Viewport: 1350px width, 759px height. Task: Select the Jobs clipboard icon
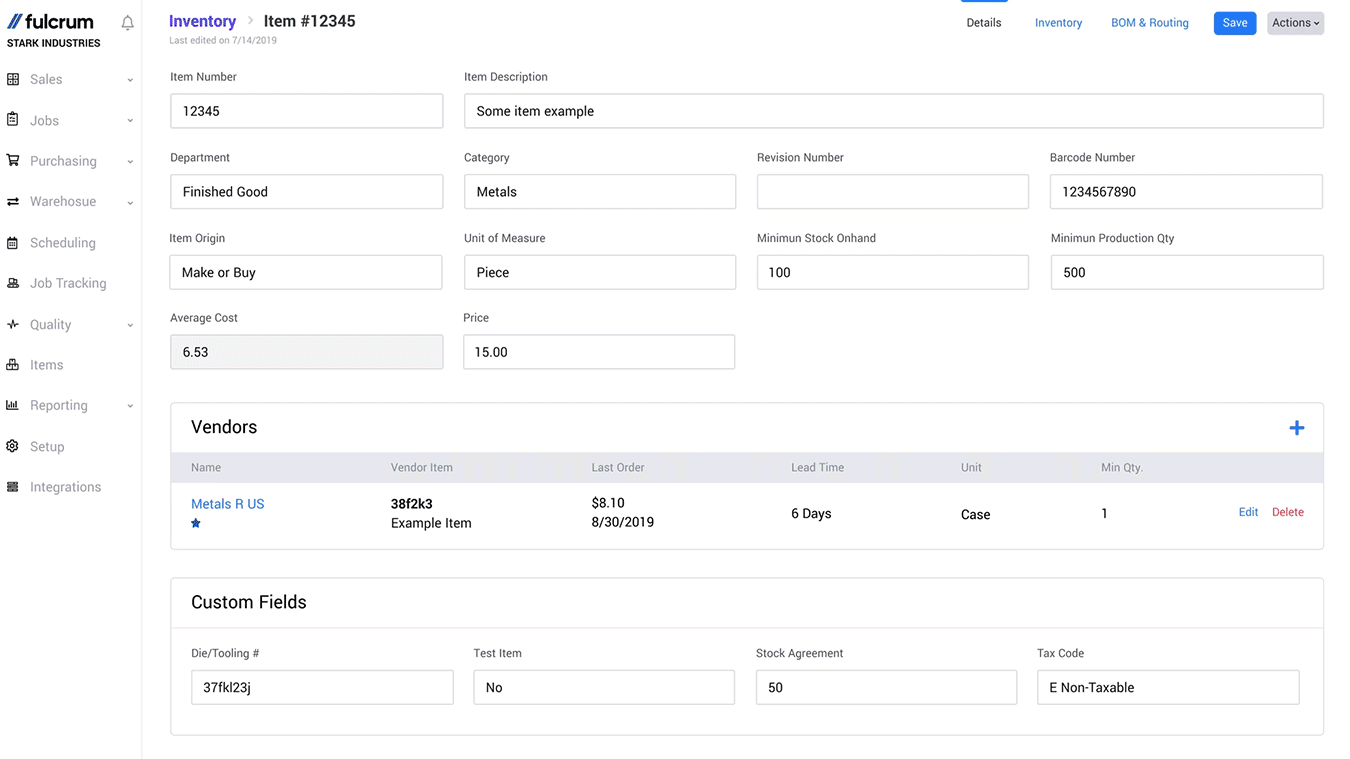[x=14, y=120]
